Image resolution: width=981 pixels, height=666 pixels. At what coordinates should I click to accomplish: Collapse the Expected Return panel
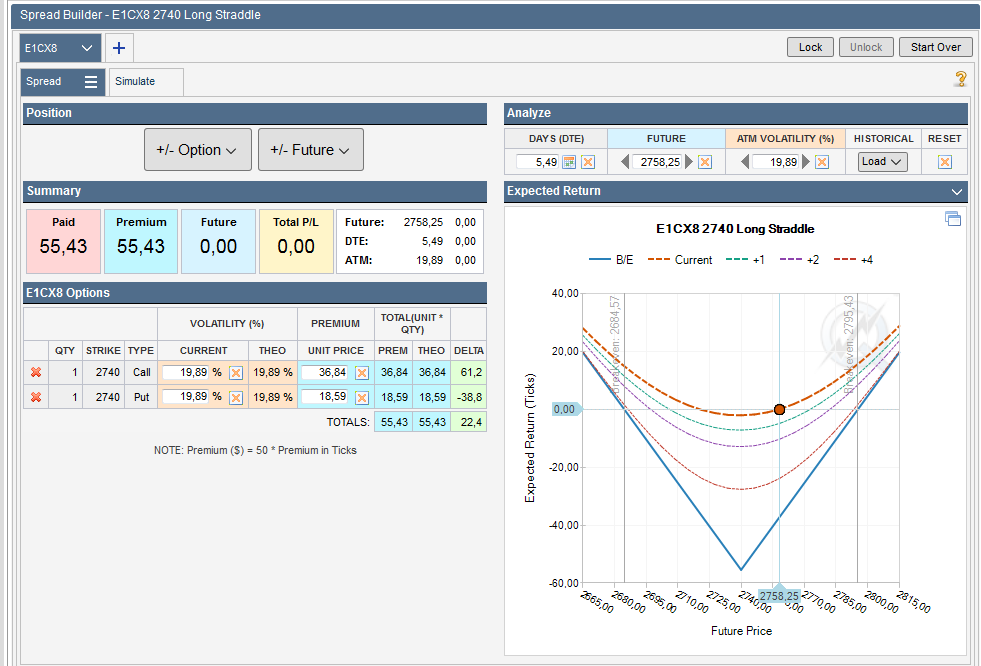[957, 191]
